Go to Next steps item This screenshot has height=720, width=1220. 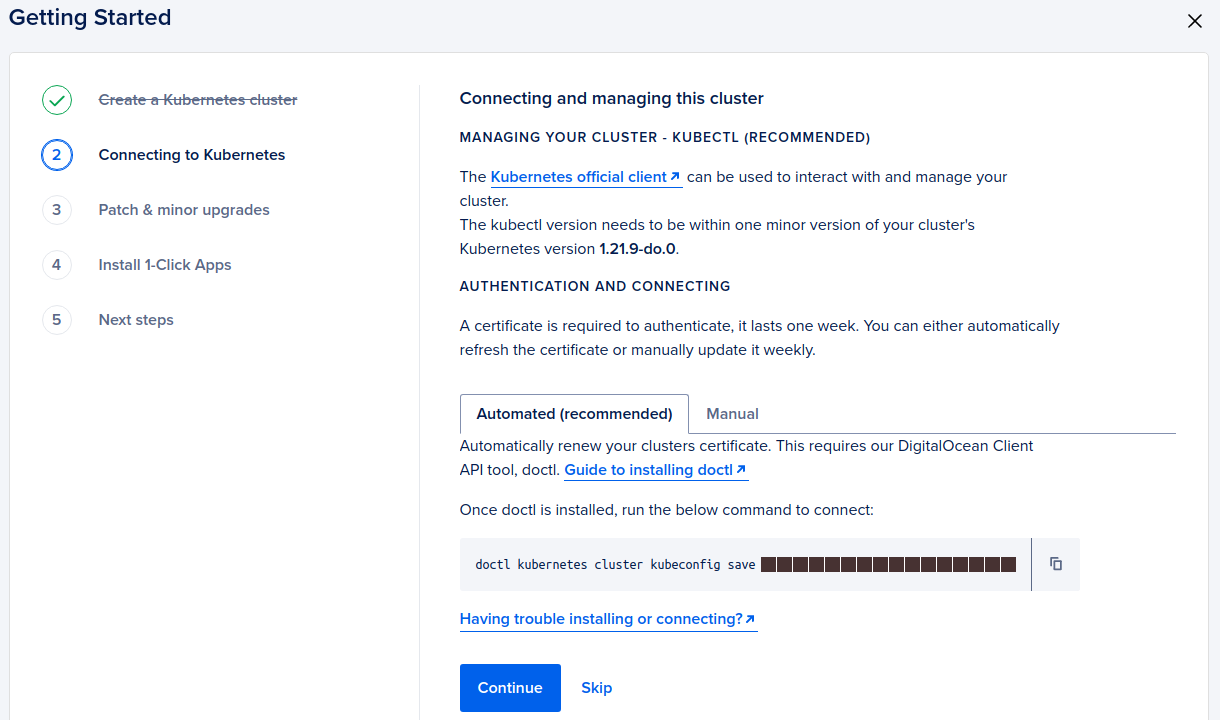(x=136, y=320)
